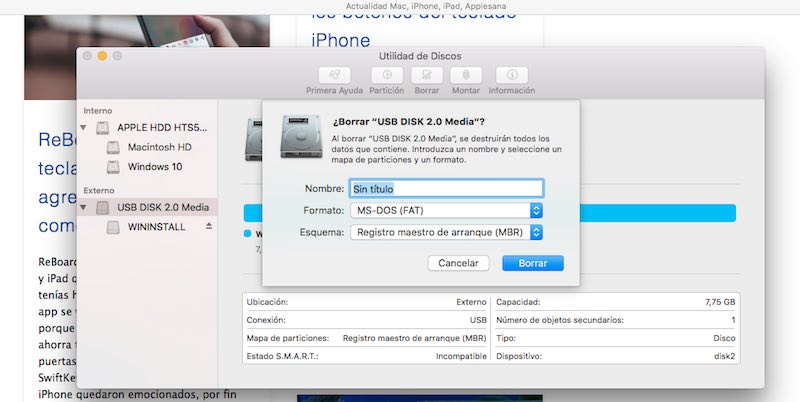This screenshot has height=402, width=800.
Task: Click the Cancelar button
Action: pos(458,263)
